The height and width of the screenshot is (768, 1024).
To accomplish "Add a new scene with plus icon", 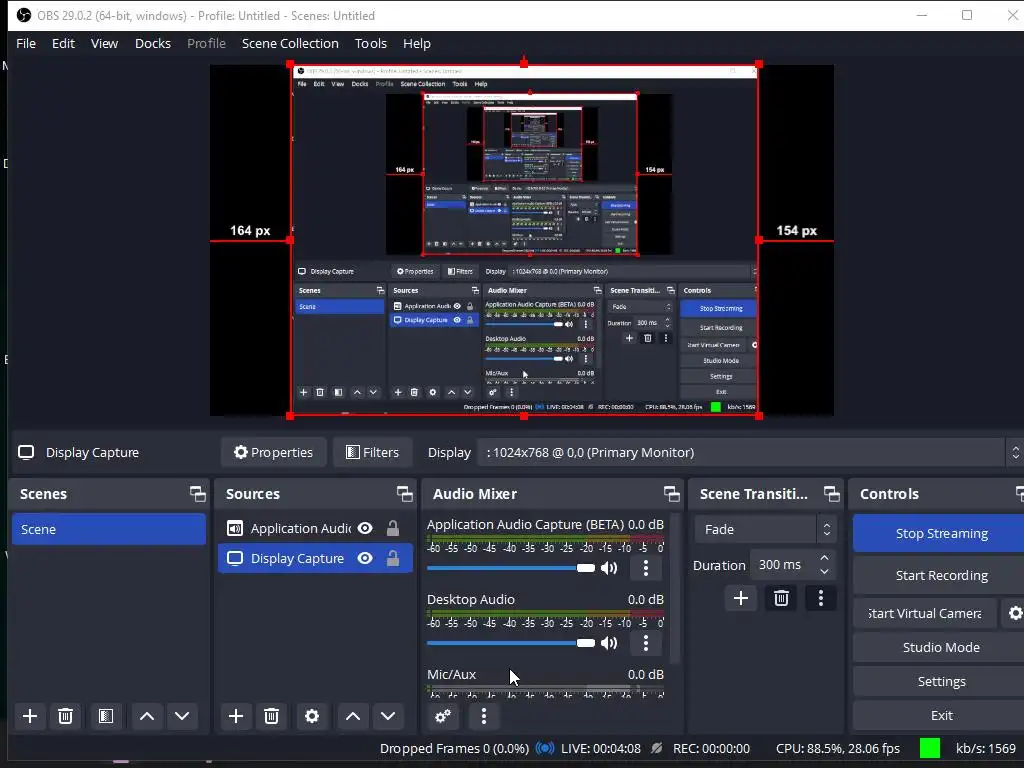I will [x=29, y=716].
